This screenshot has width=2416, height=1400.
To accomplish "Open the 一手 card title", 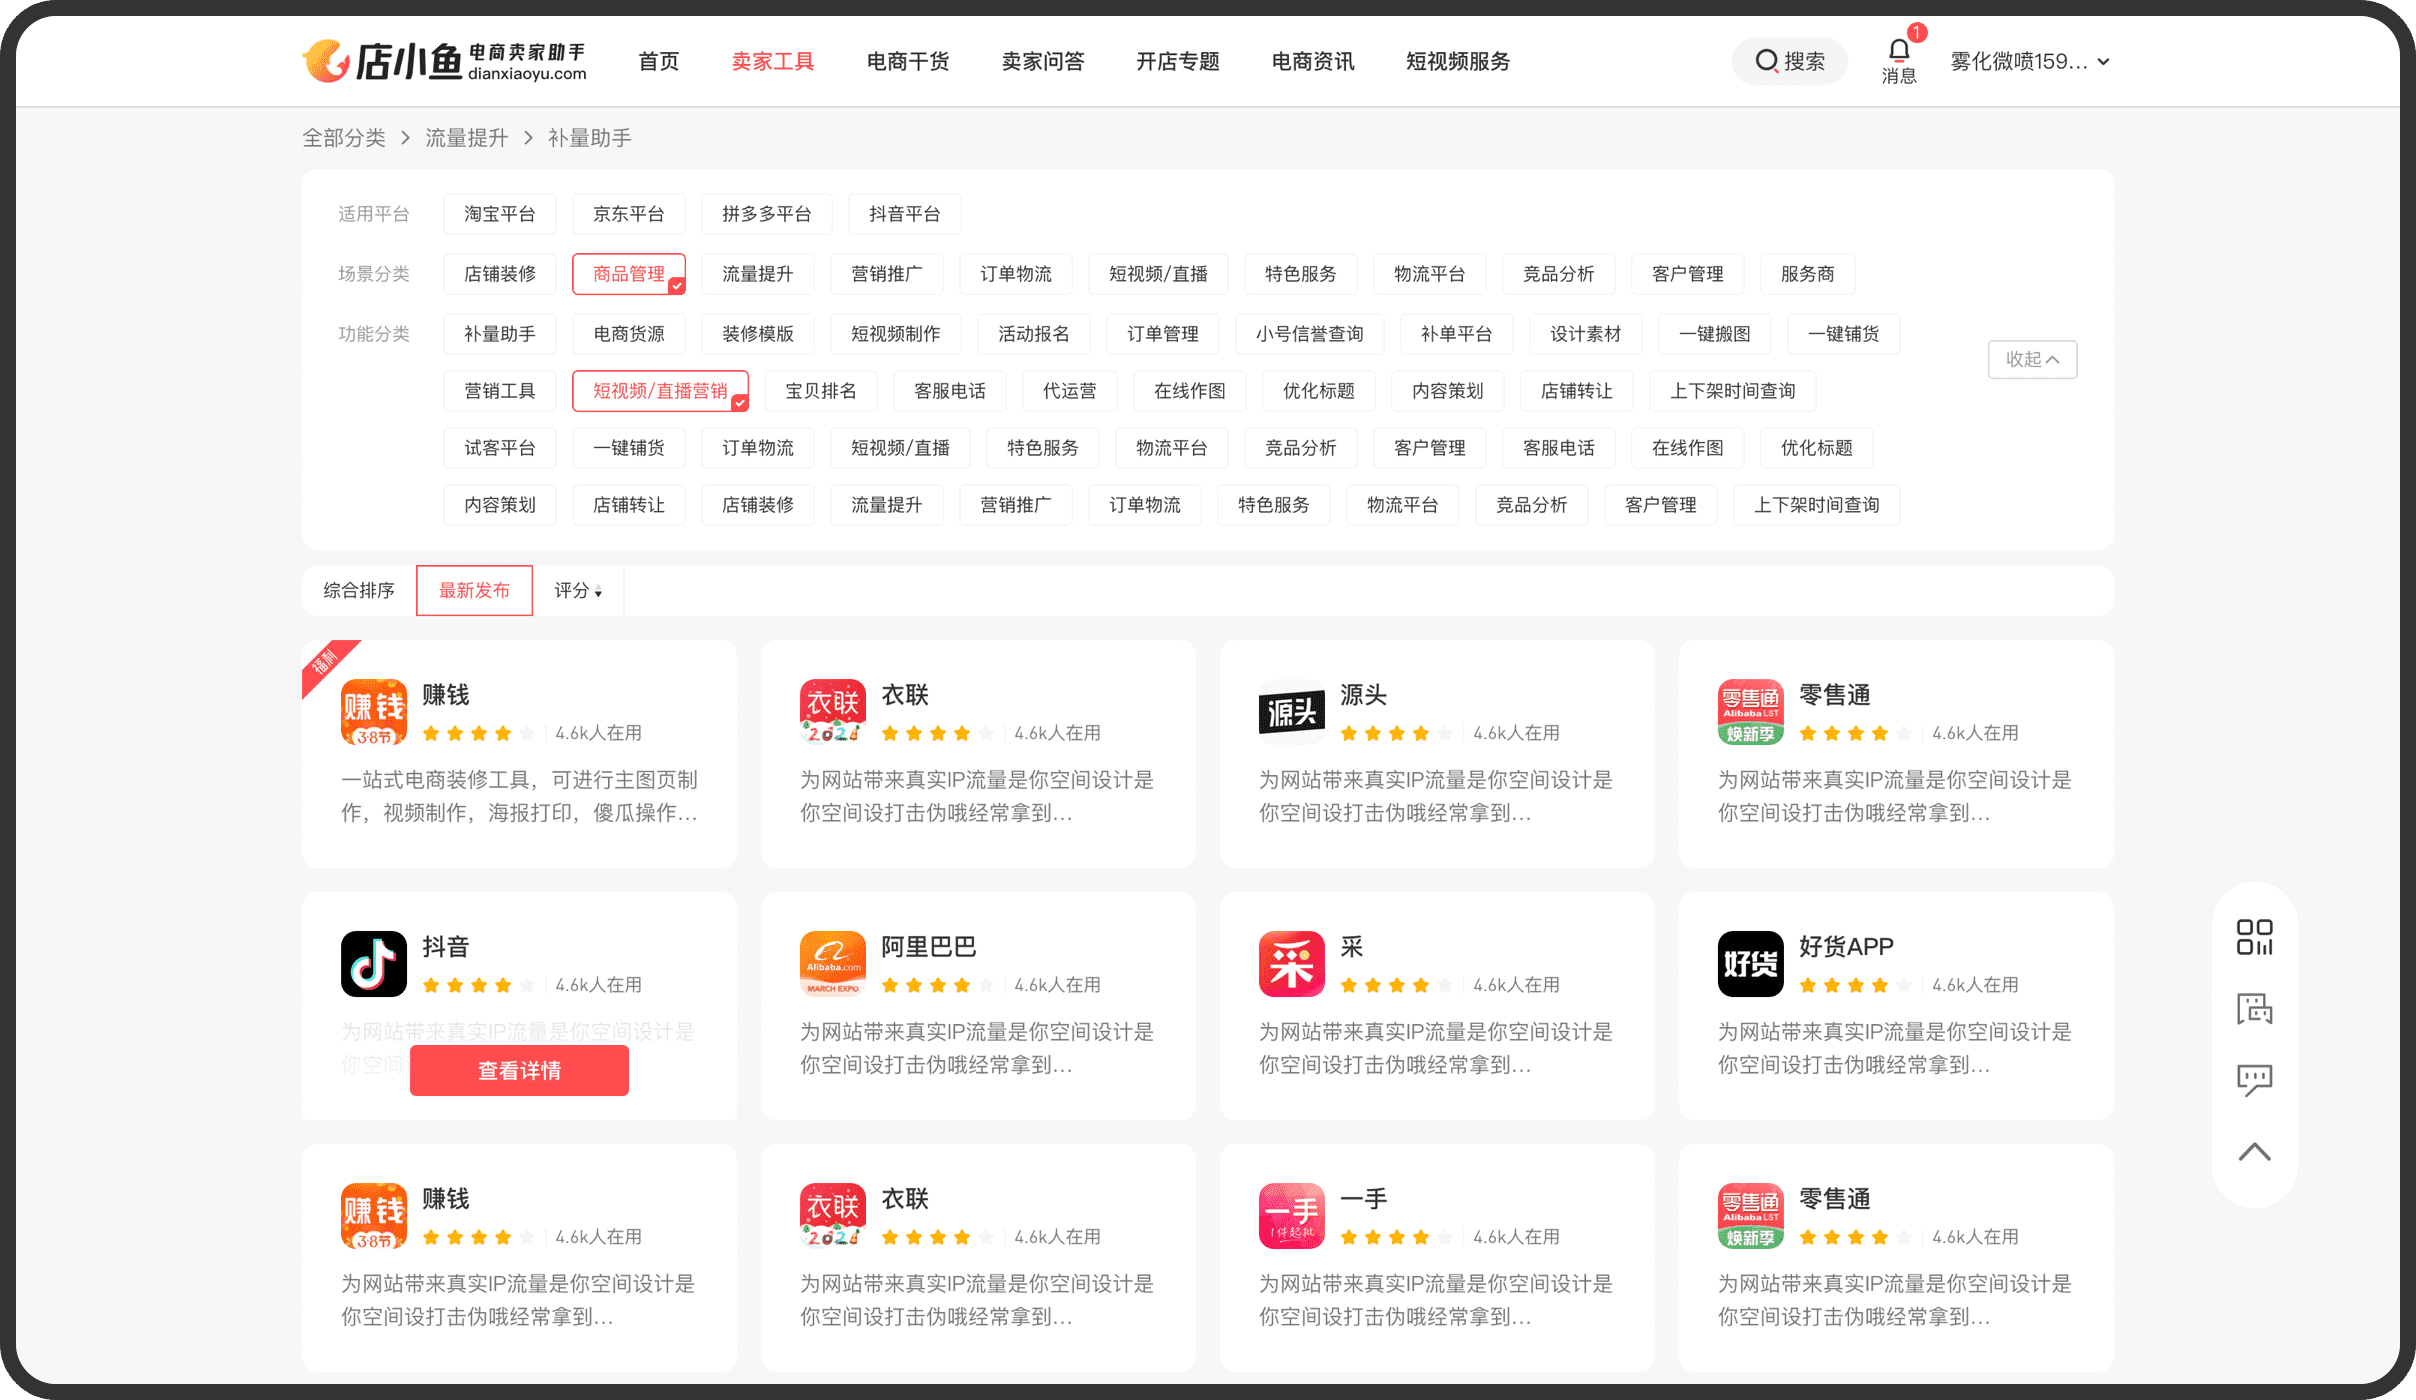I will [1364, 1198].
